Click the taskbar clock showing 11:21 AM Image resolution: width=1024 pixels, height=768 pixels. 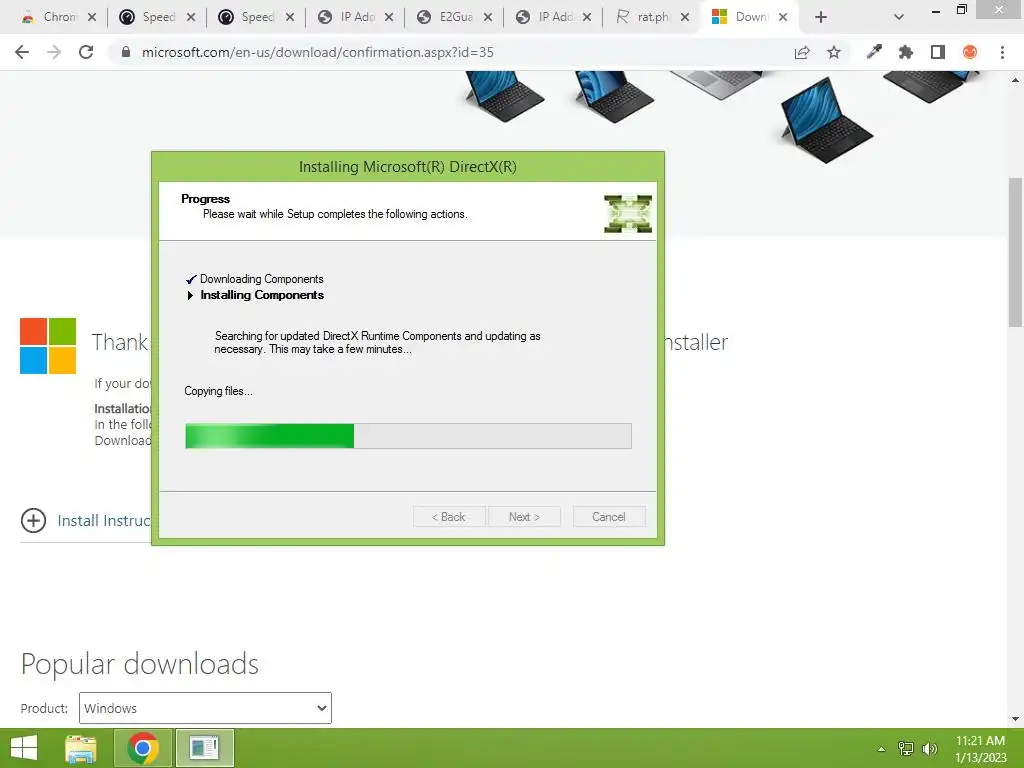click(980, 748)
